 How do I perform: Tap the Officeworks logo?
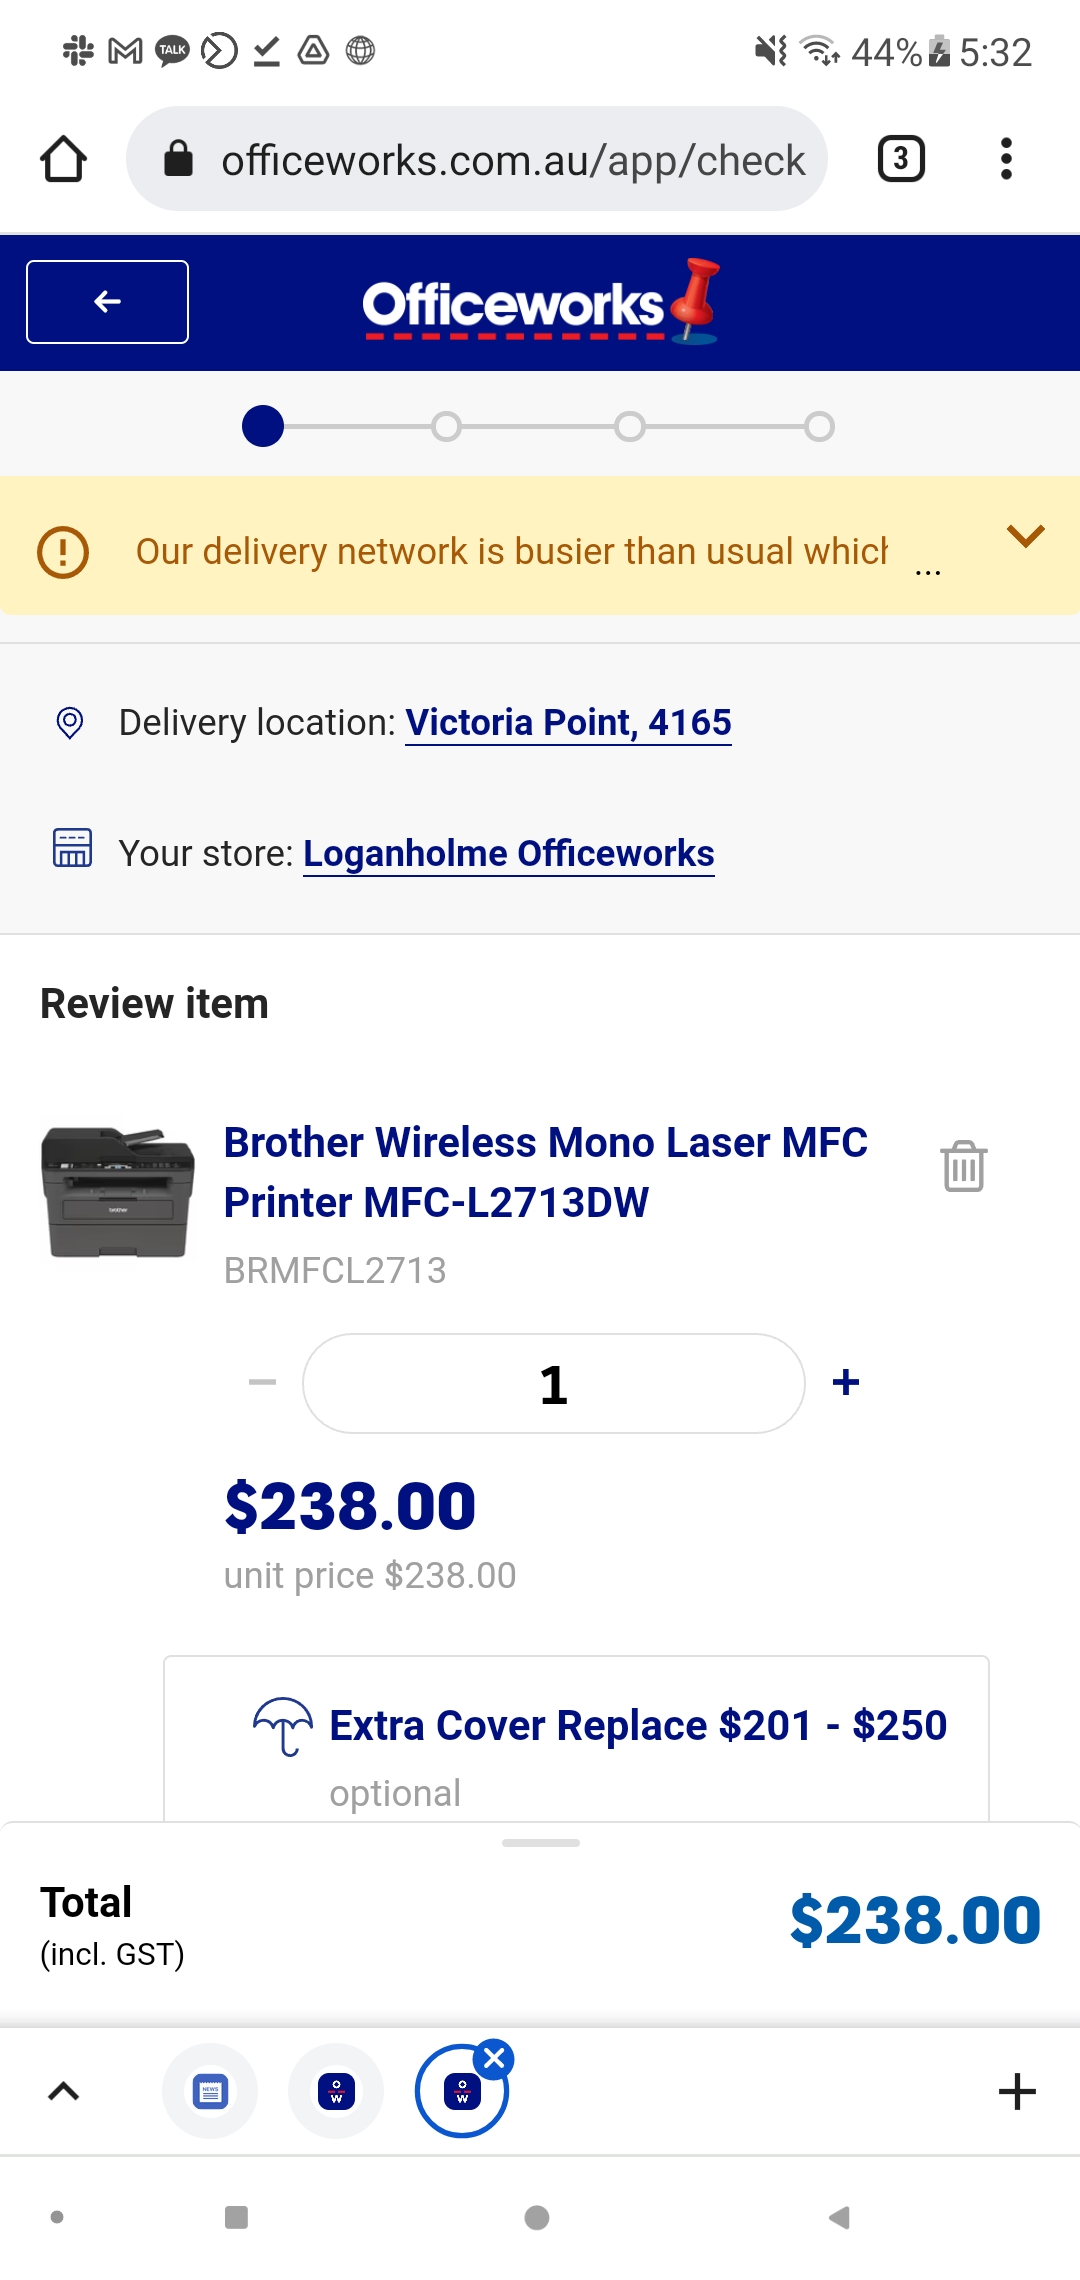540,303
